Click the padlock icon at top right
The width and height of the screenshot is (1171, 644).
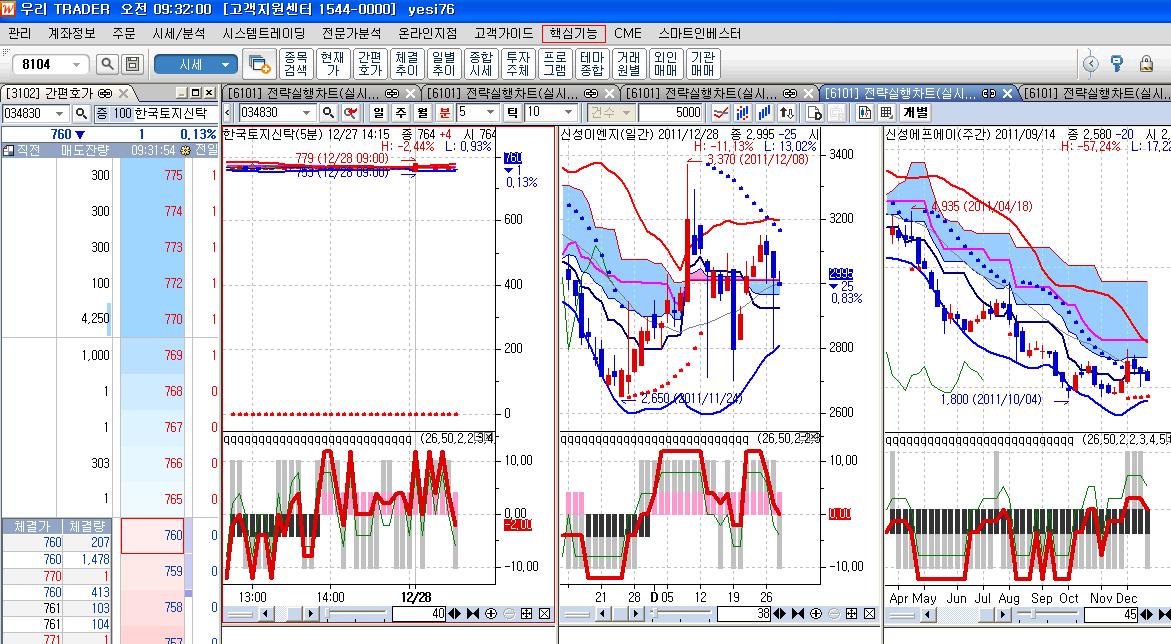1117,64
